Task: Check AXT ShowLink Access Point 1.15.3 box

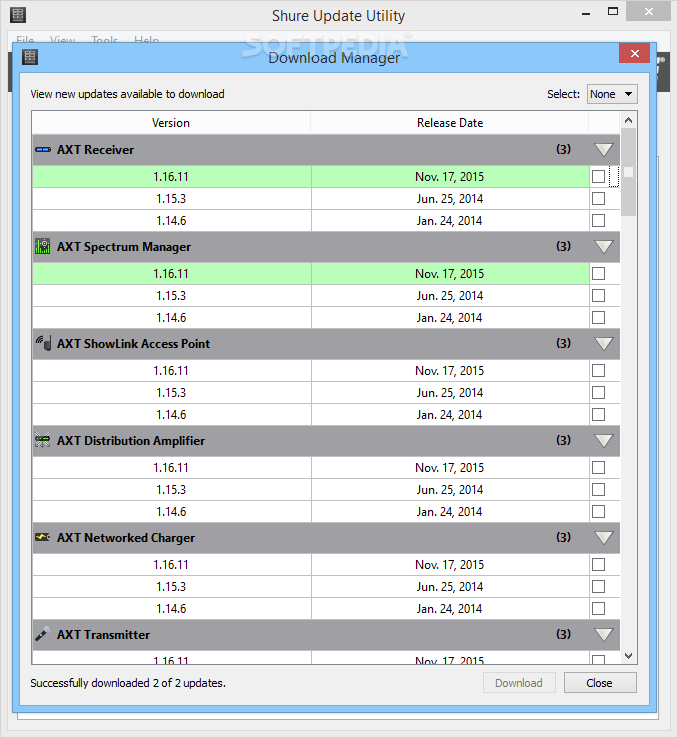Action: click(x=598, y=393)
